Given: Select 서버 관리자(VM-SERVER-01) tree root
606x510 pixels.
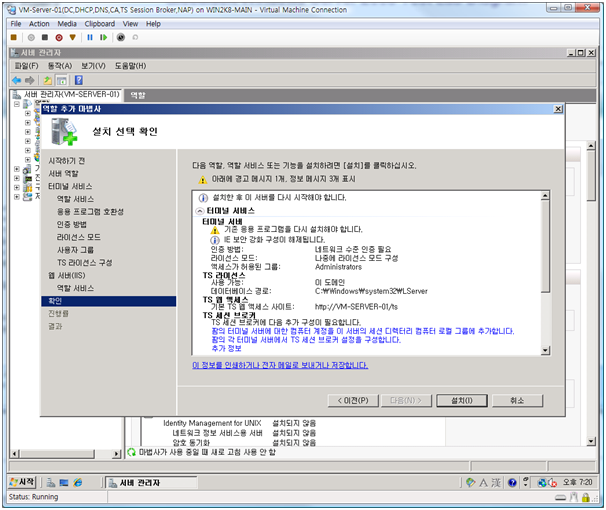Looking at the screenshot, I should click(x=72, y=94).
